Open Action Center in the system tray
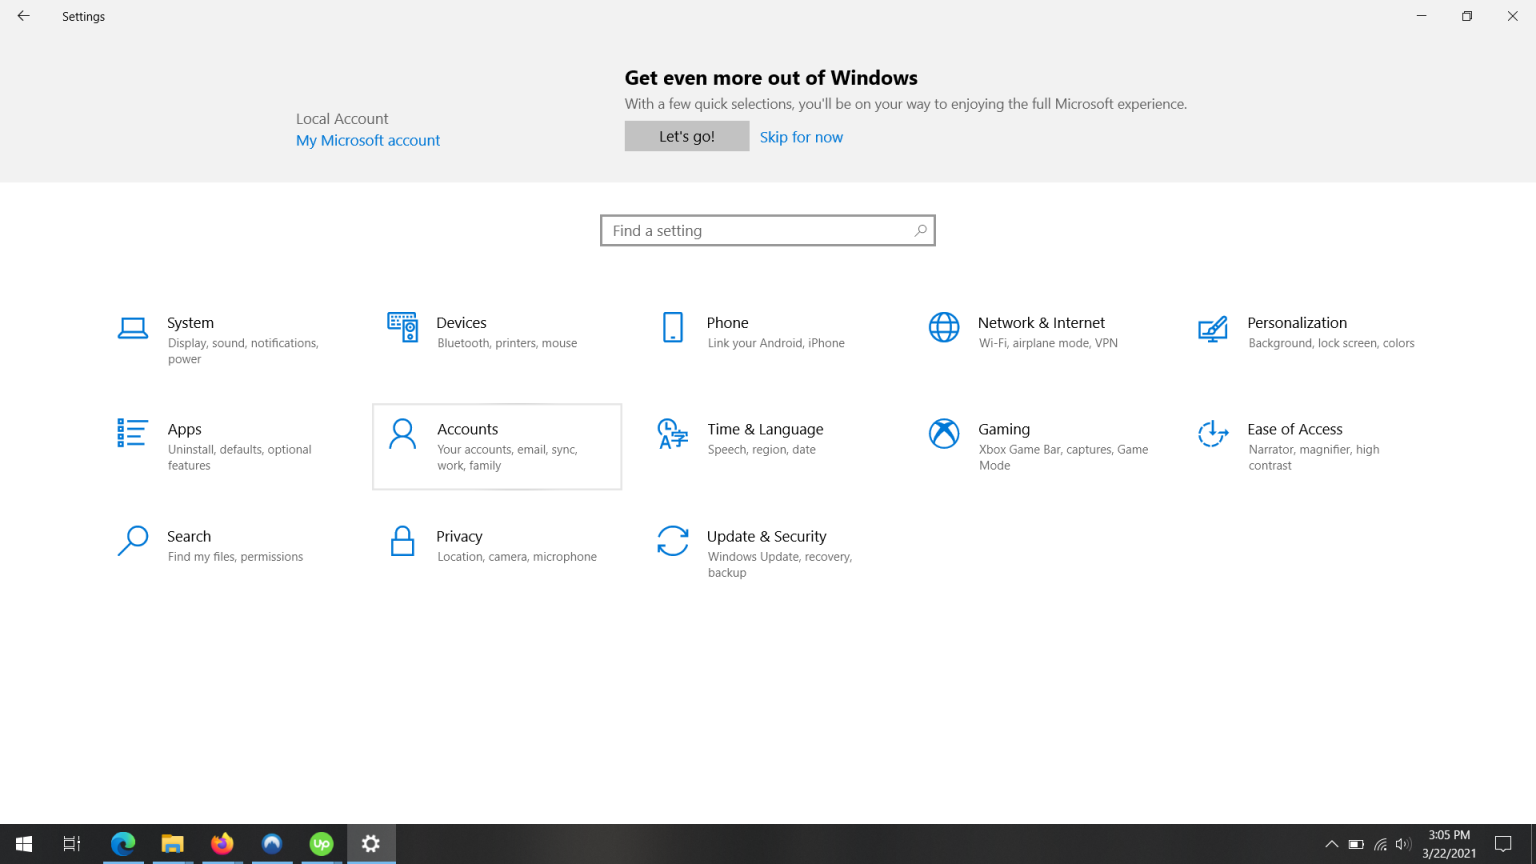 [x=1504, y=843]
